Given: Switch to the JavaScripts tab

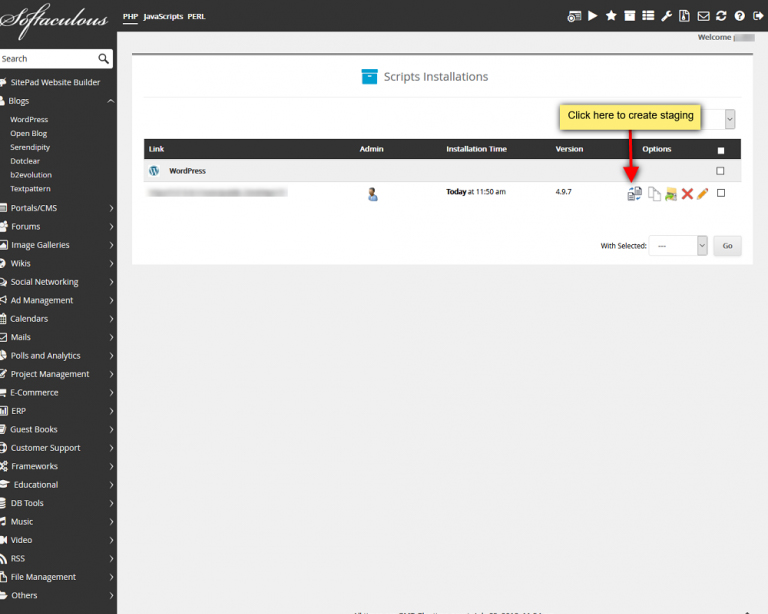Looking at the screenshot, I should pos(163,17).
